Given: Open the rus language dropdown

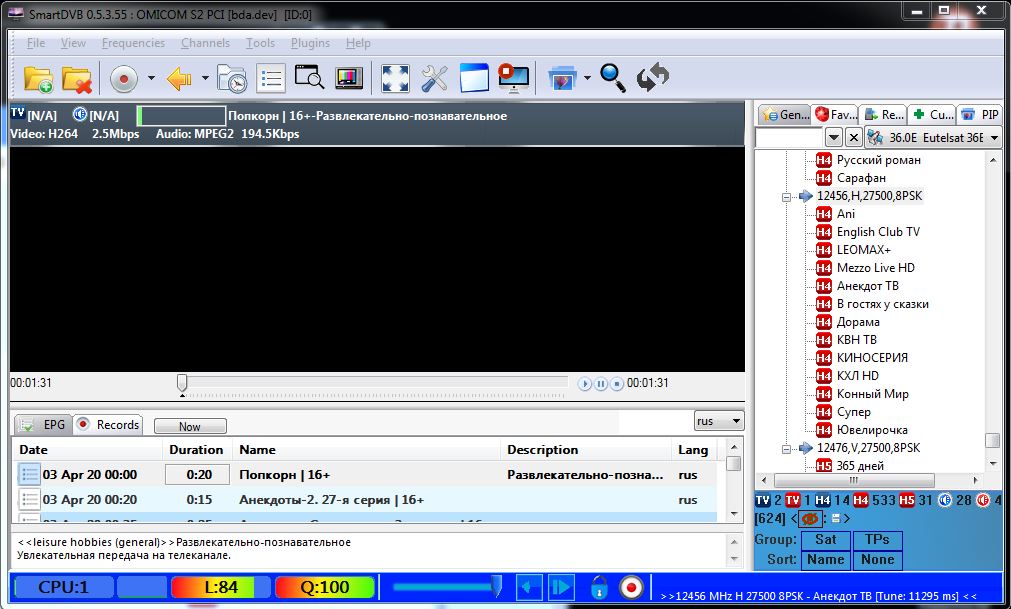Looking at the screenshot, I should pos(719,421).
